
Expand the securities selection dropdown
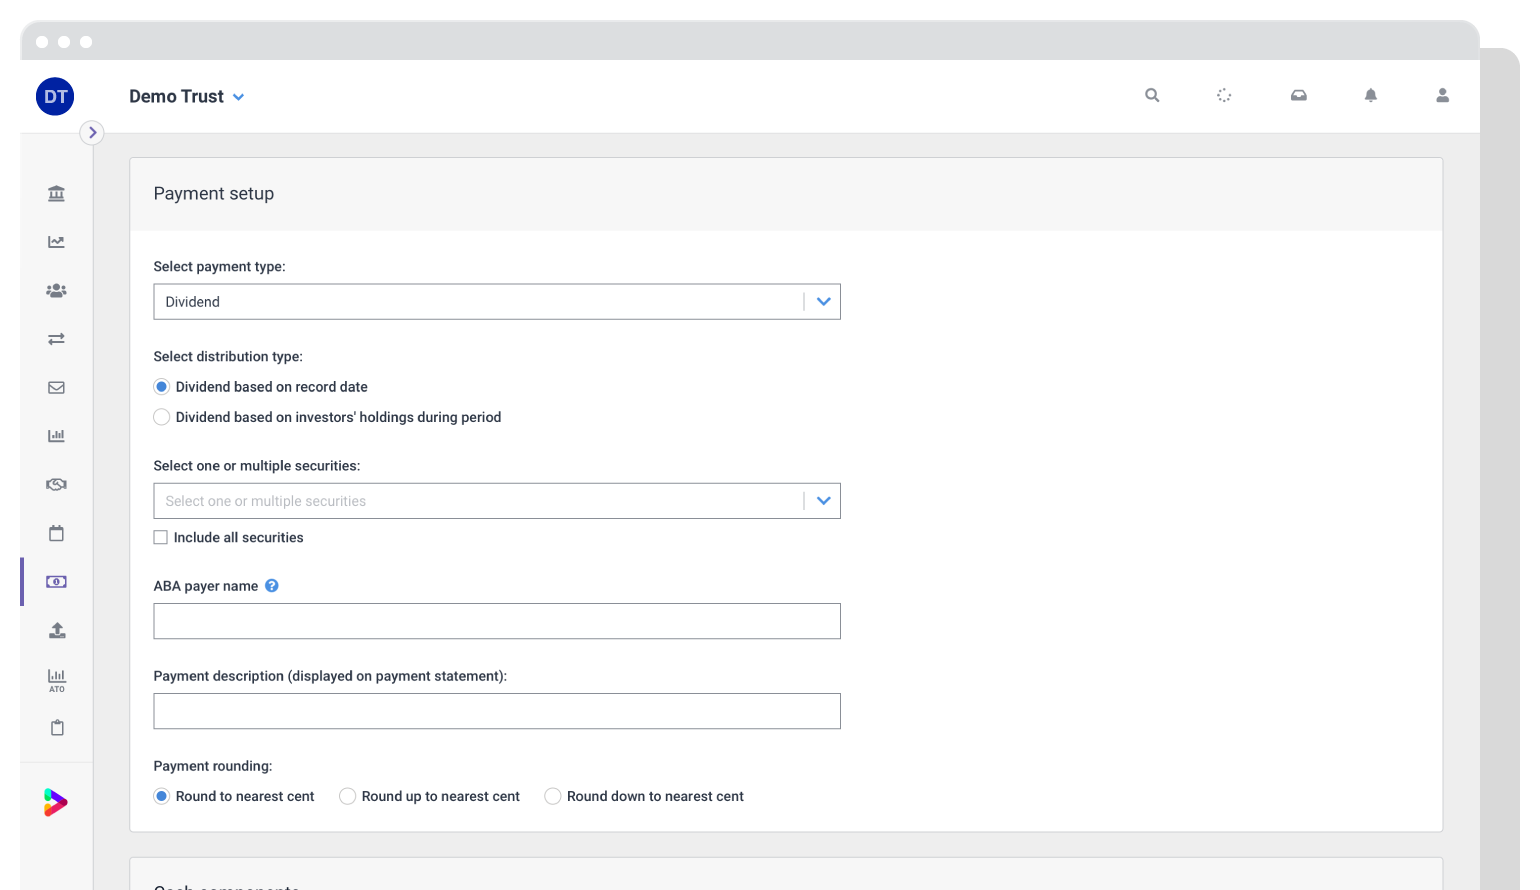click(x=823, y=500)
